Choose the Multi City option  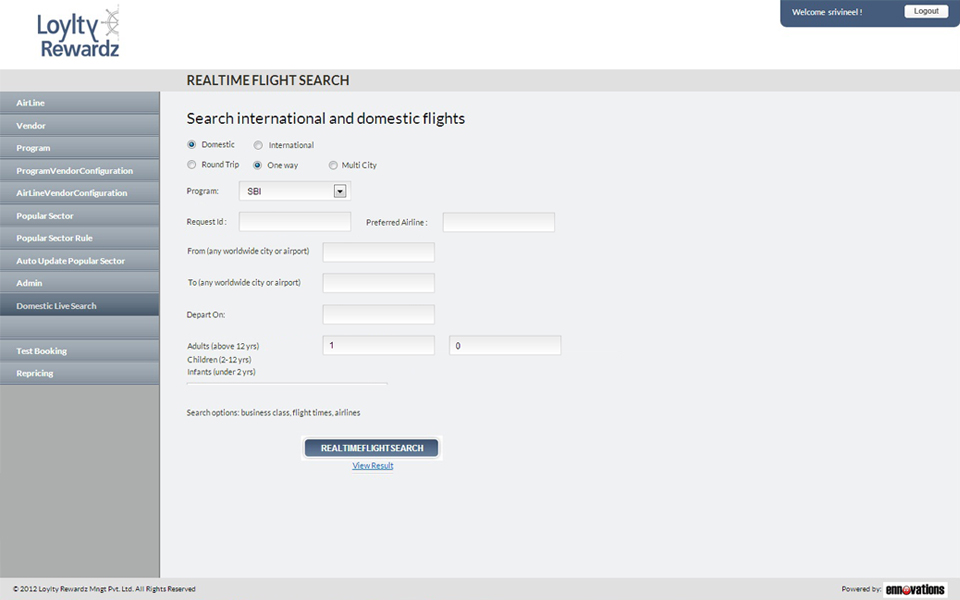pyautogui.click(x=333, y=165)
